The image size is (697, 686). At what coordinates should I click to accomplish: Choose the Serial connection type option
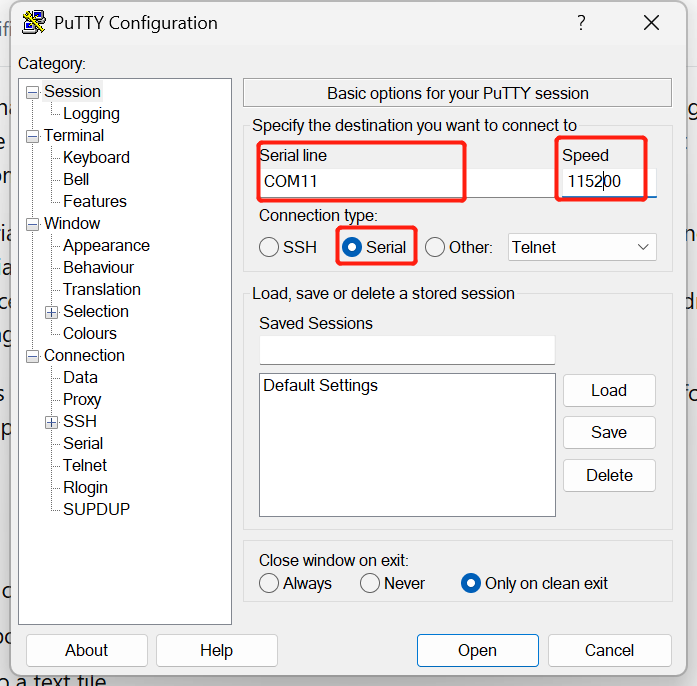click(x=352, y=247)
